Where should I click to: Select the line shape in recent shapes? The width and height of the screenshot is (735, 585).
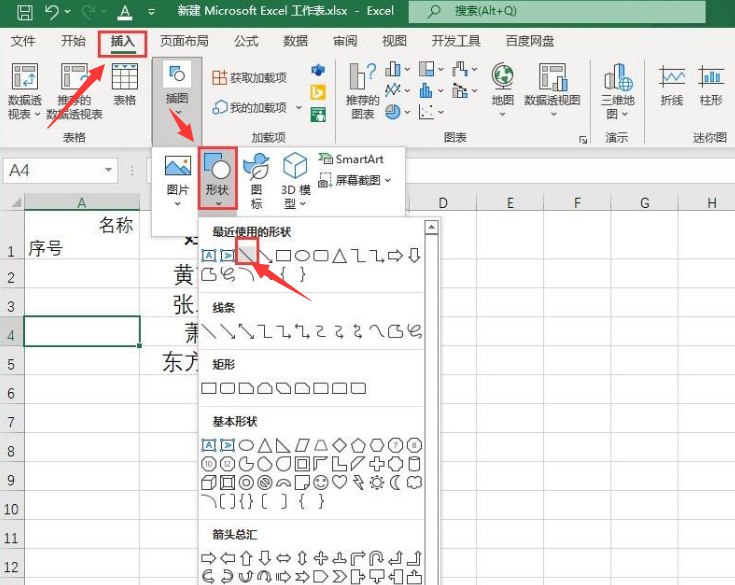pos(246,255)
